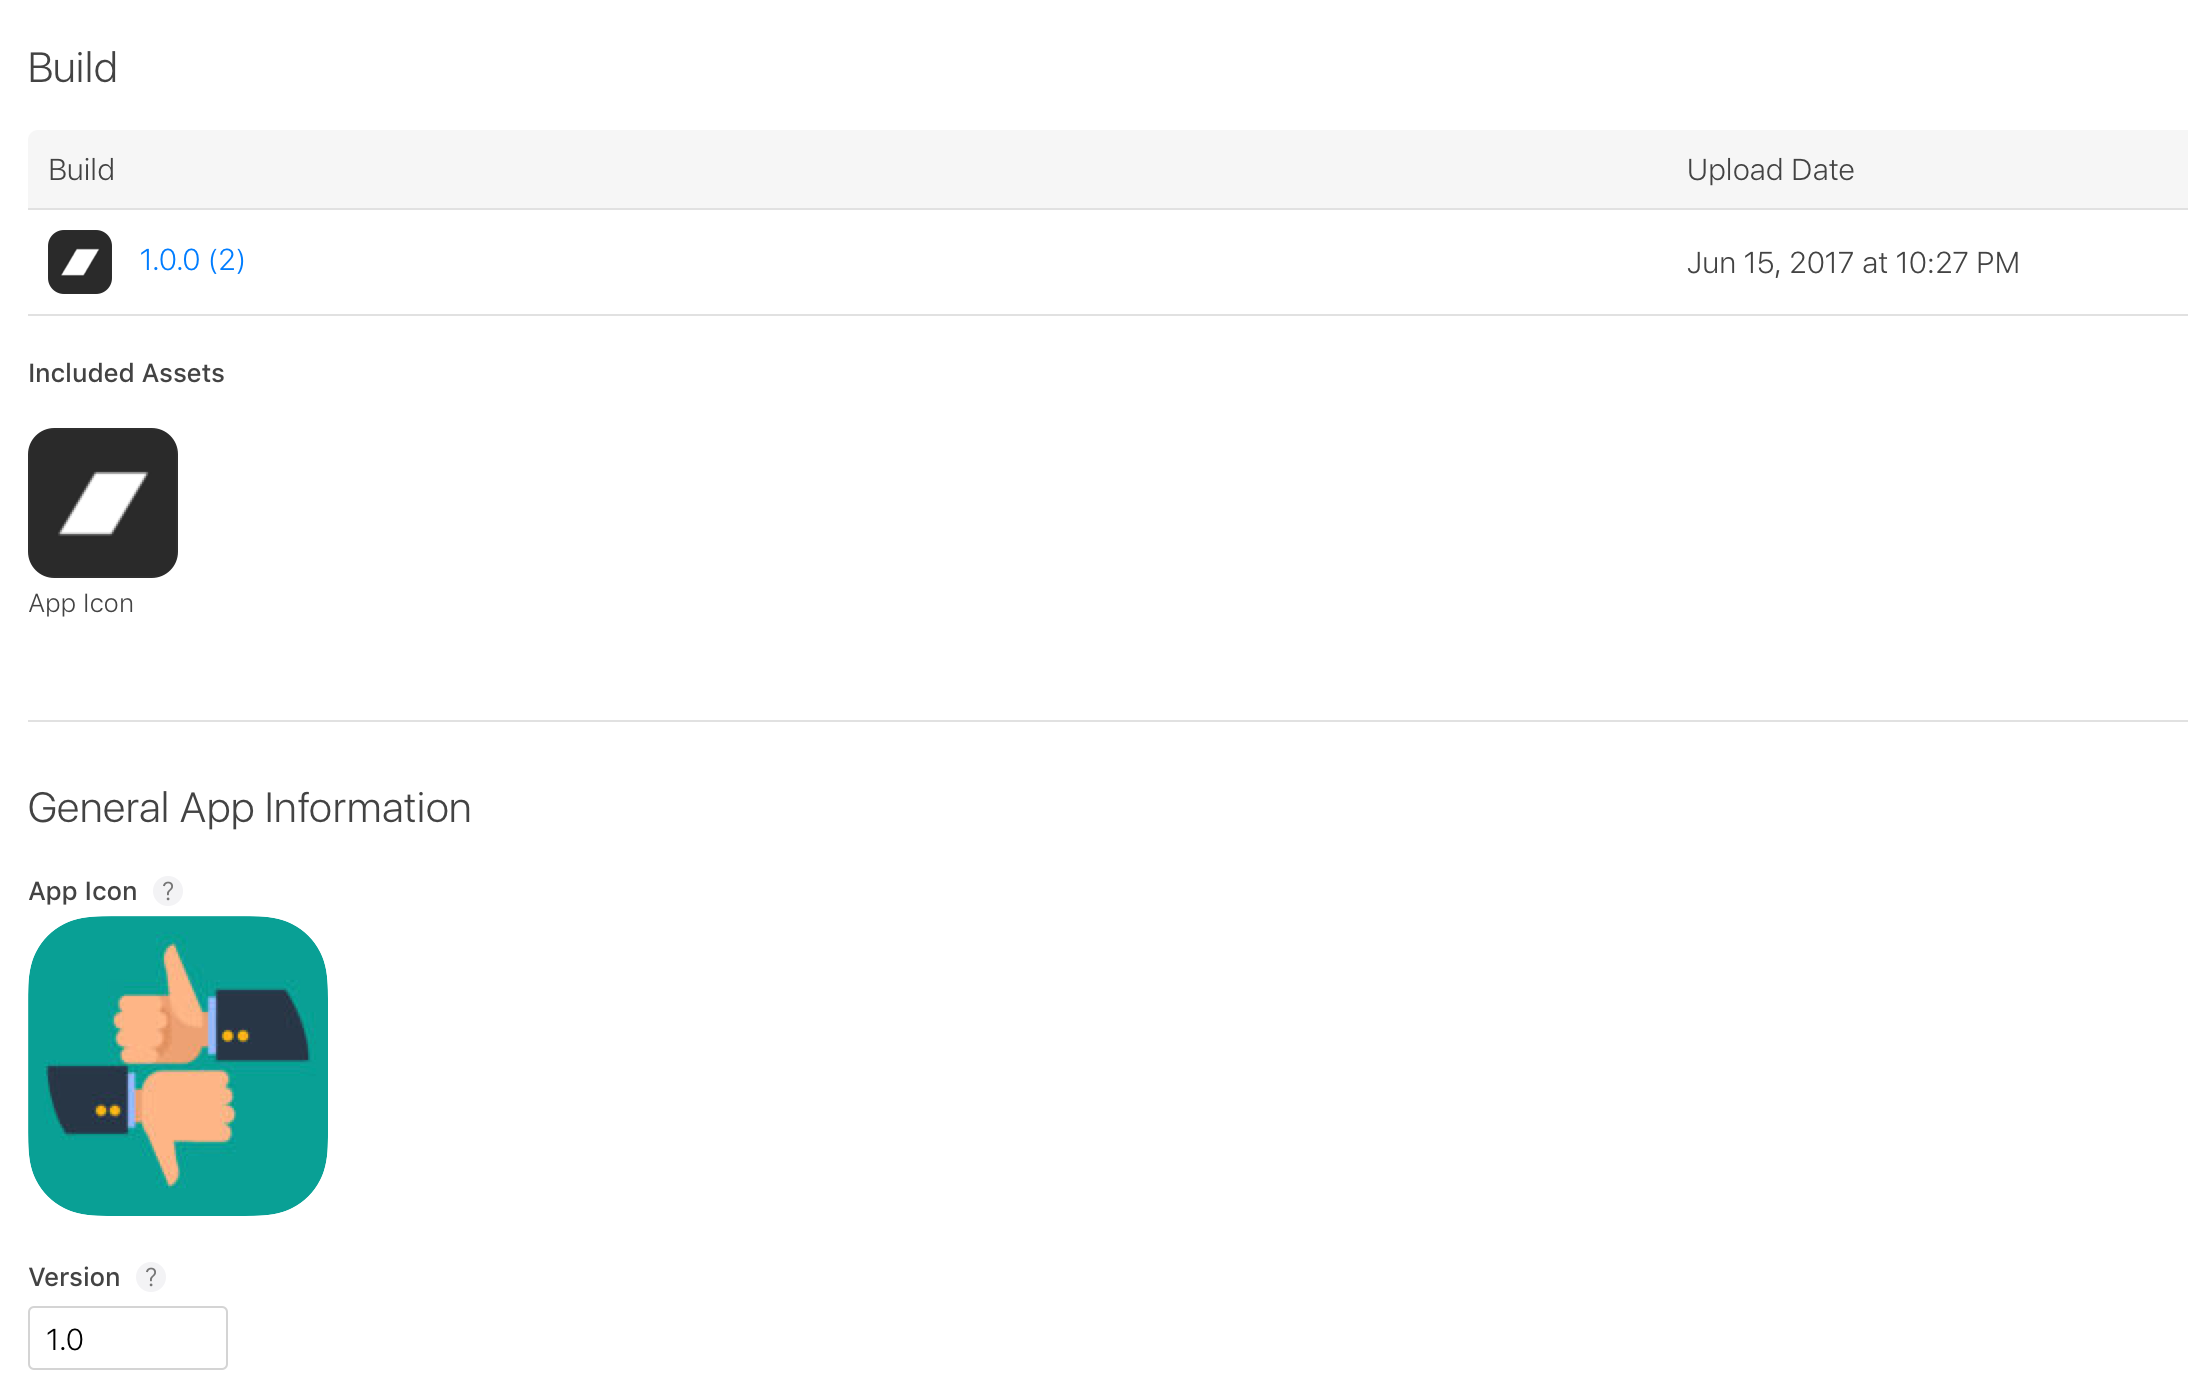Click the Version help question mark
Viewport: 2188px width, 1392px height.
[x=151, y=1277]
